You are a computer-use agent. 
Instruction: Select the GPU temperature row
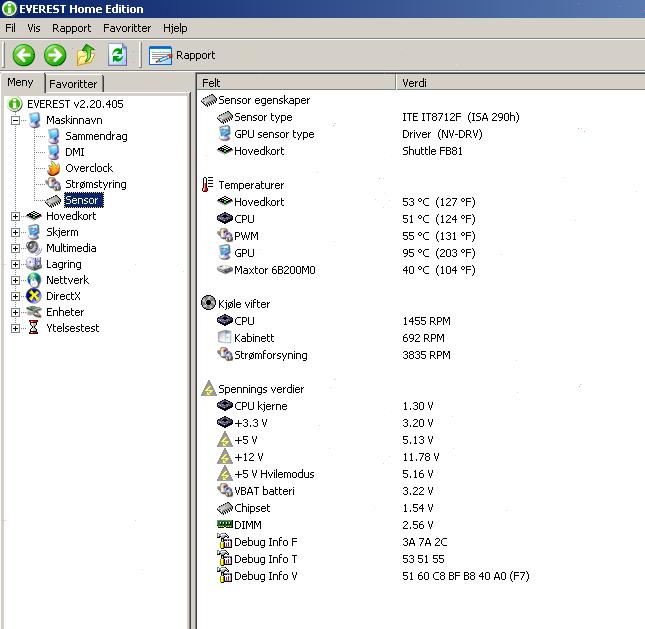pyautogui.click(x=243, y=253)
